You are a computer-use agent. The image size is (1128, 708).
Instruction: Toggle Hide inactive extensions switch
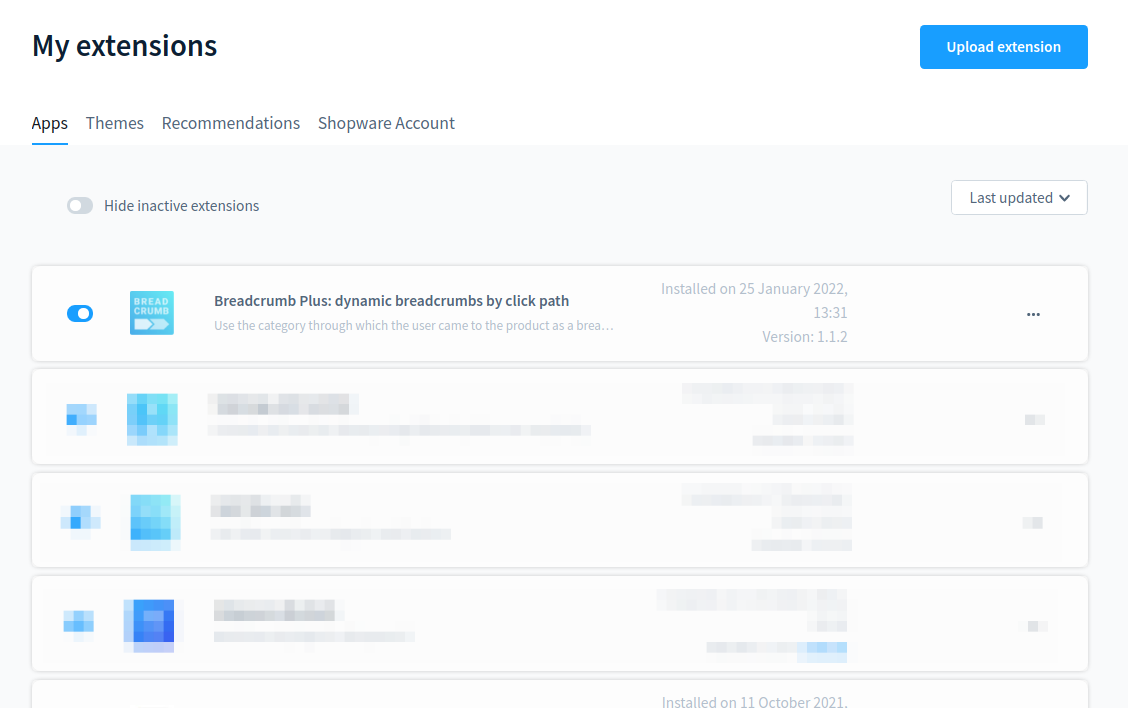click(x=80, y=206)
